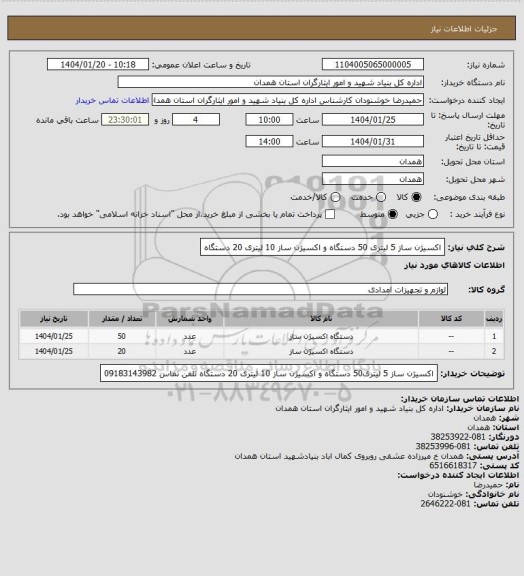Click the نام کالا column header

click(321, 318)
